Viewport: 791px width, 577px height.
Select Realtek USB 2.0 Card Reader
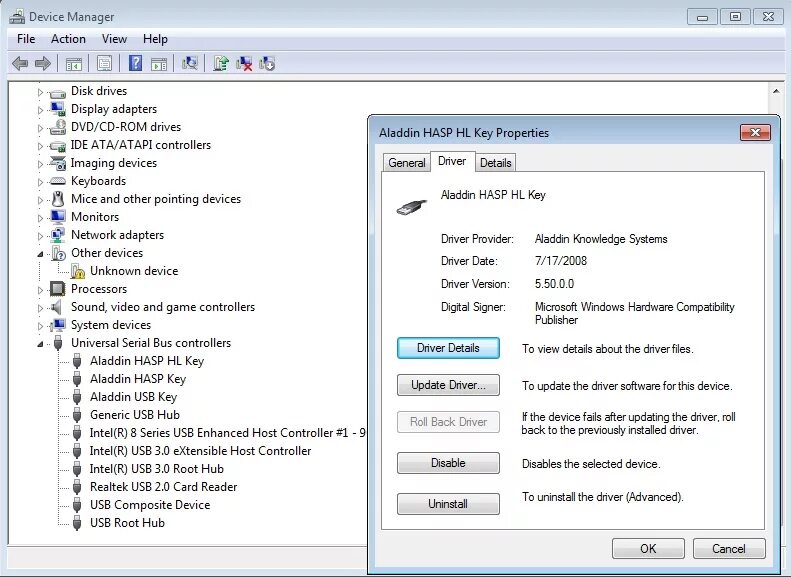(x=163, y=487)
